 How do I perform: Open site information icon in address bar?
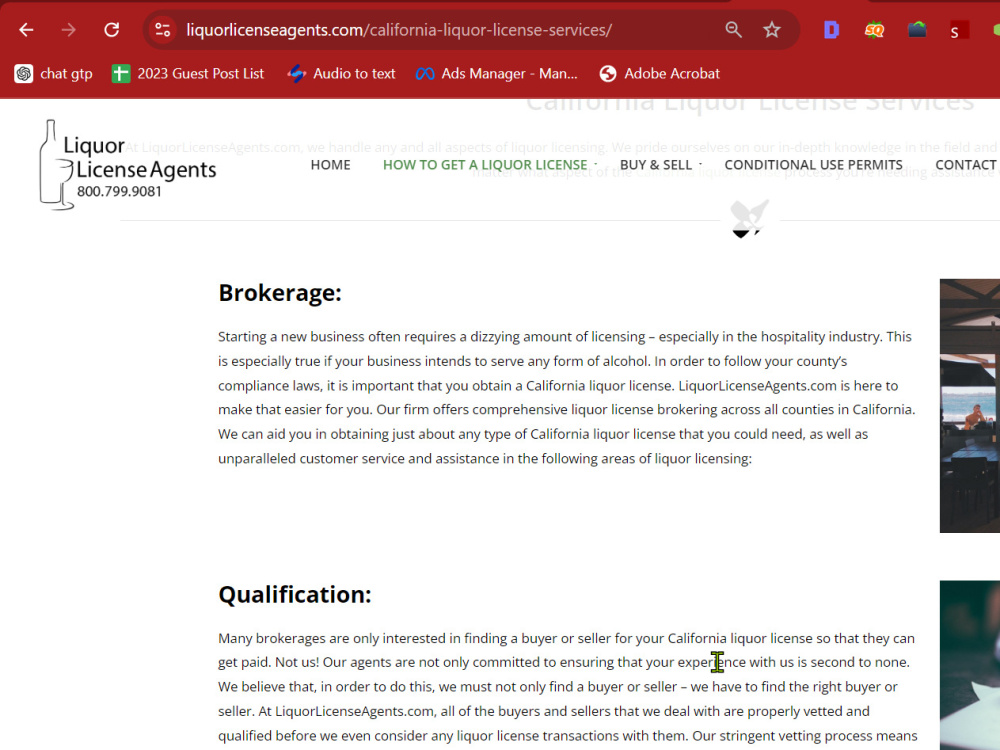[163, 30]
